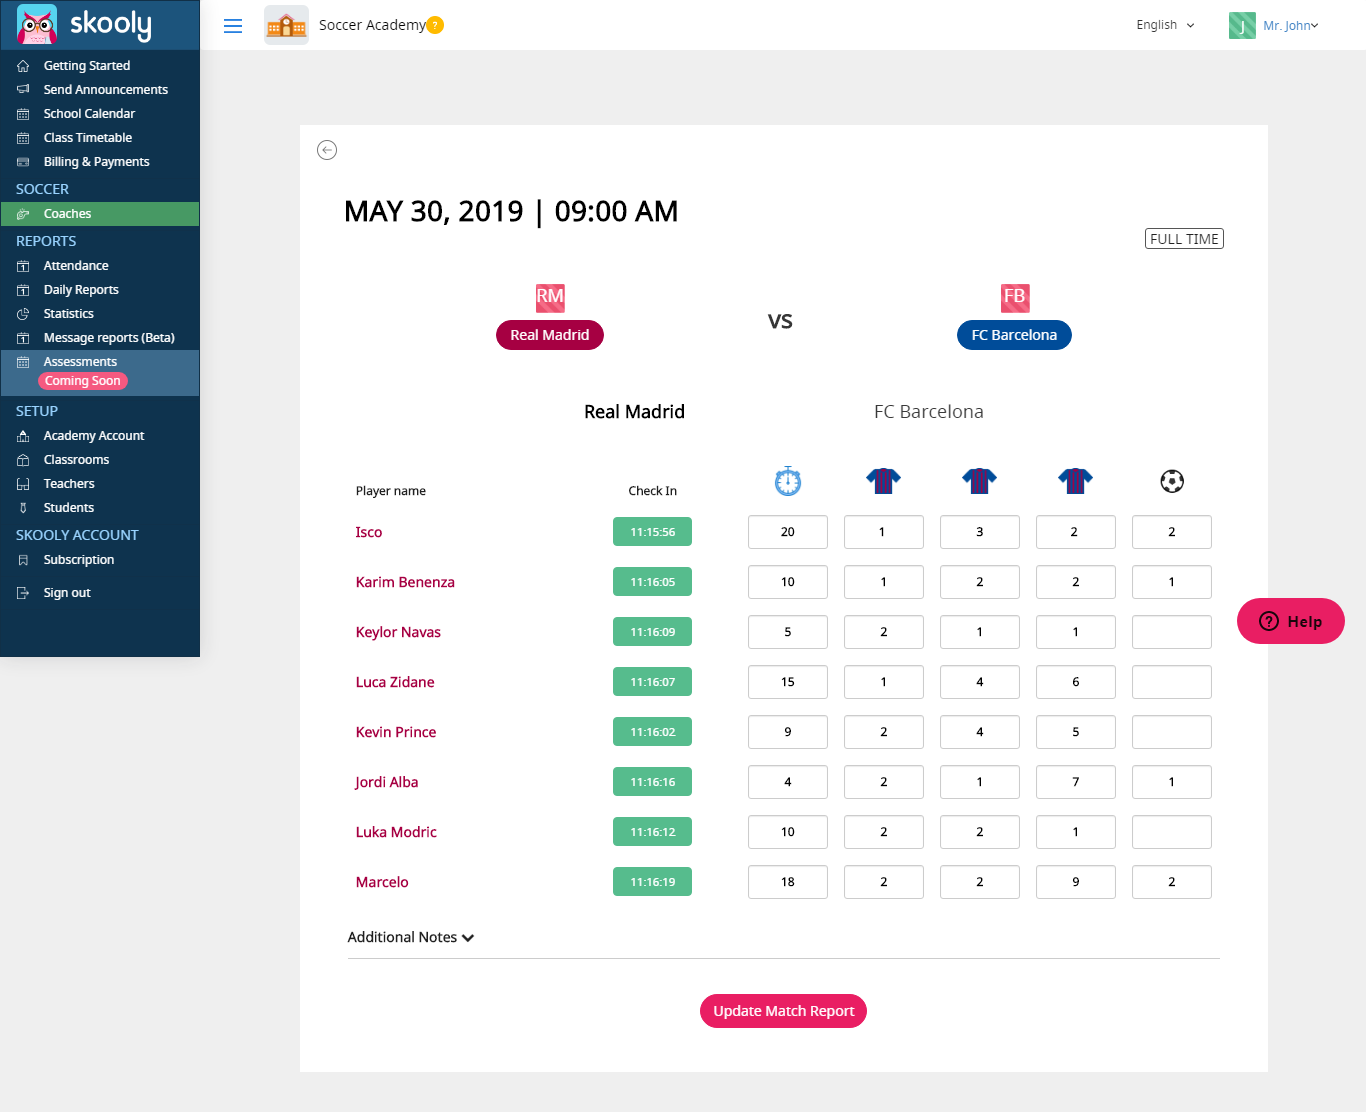This screenshot has height=1112, width=1366.
Task: Click the Coming Soon badge
Action: [x=83, y=381]
